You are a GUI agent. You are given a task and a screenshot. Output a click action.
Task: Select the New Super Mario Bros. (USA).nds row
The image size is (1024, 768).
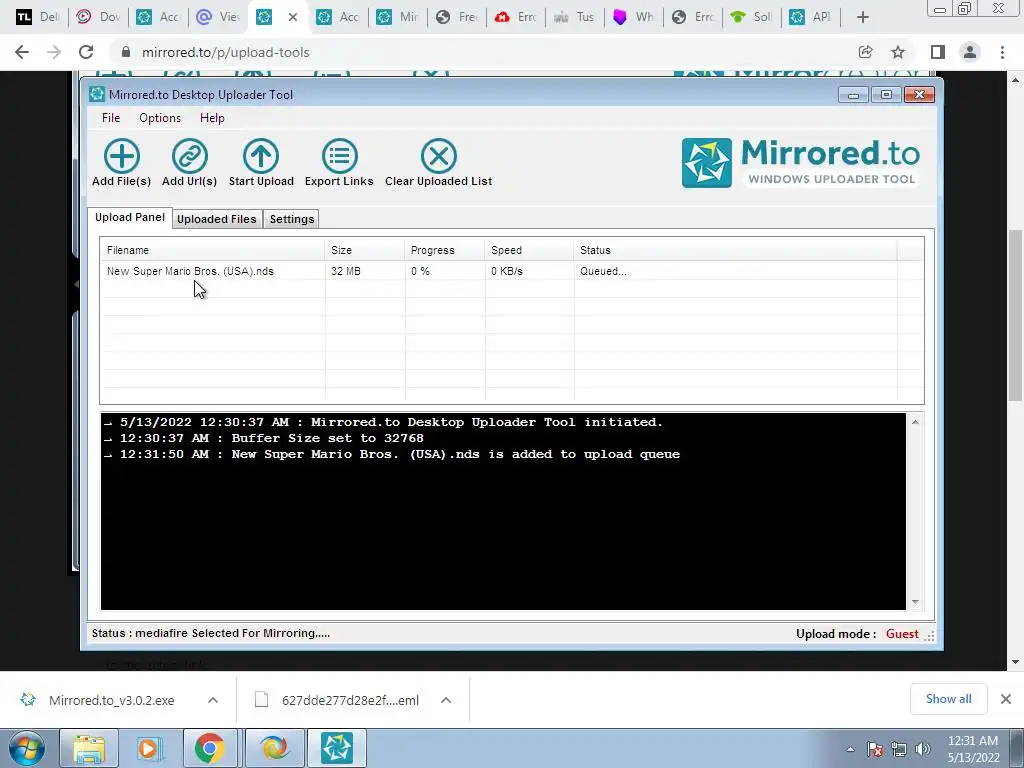coord(511,271)
